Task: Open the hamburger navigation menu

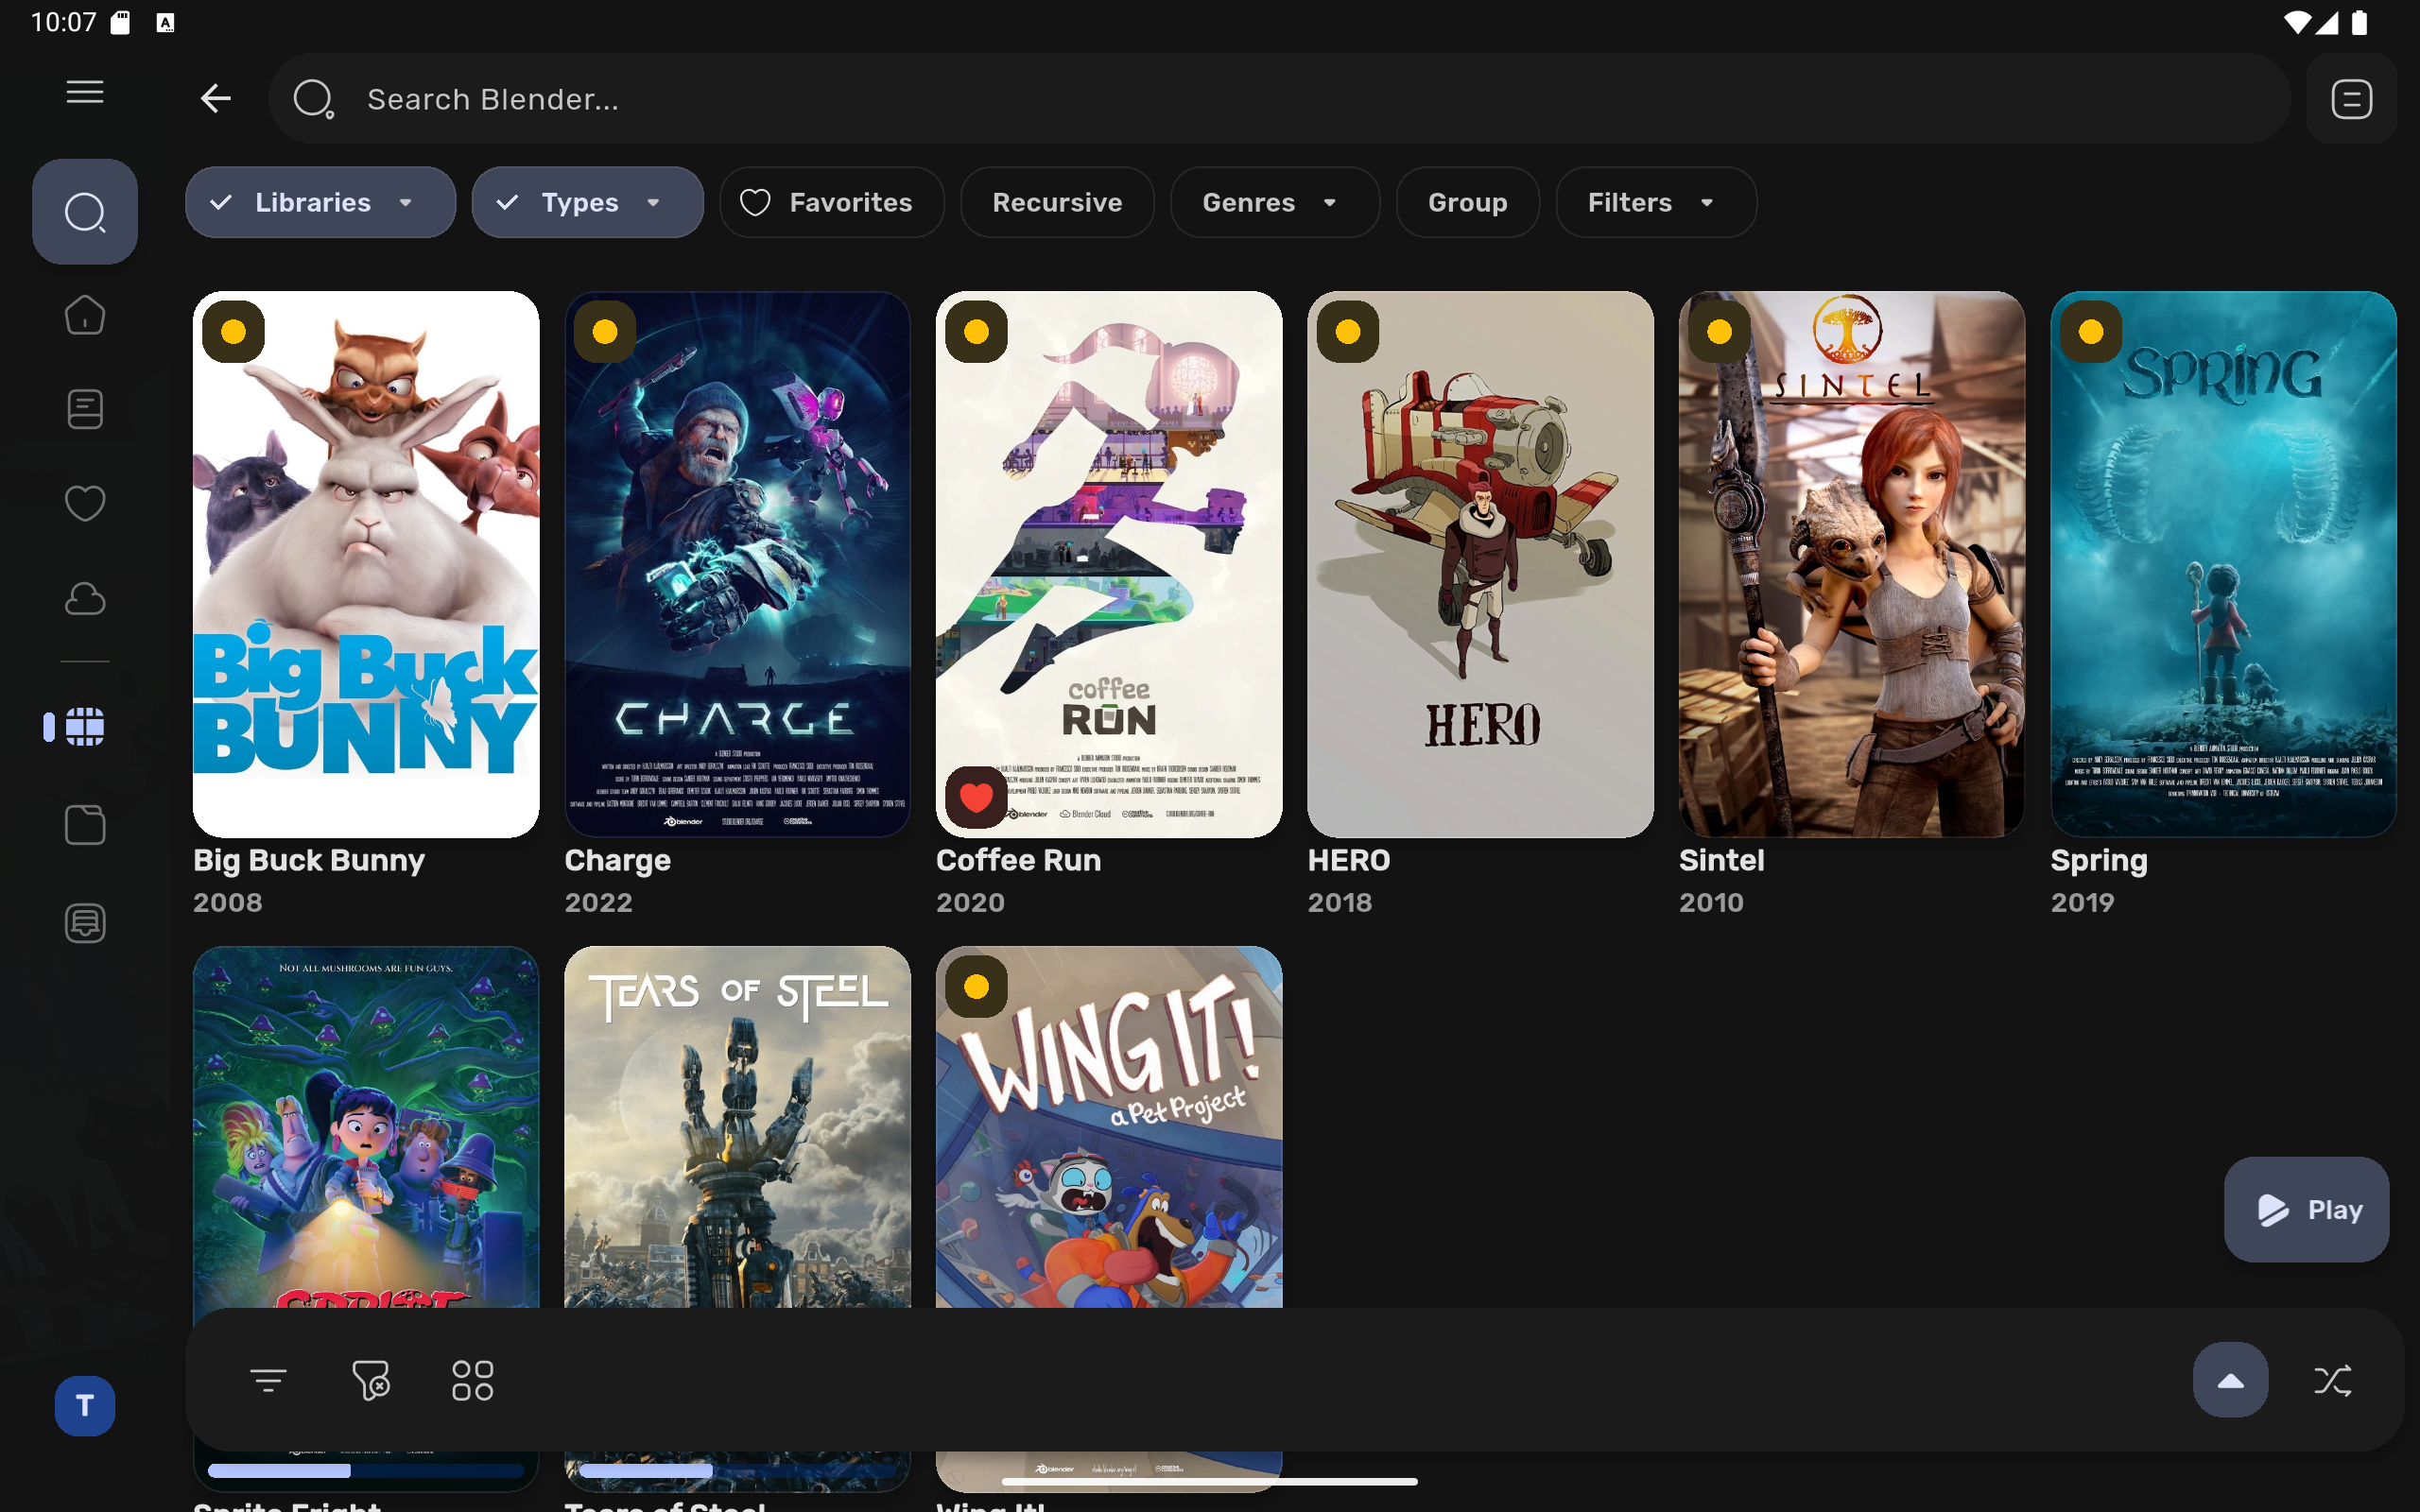Action: [x=85, y=93]
